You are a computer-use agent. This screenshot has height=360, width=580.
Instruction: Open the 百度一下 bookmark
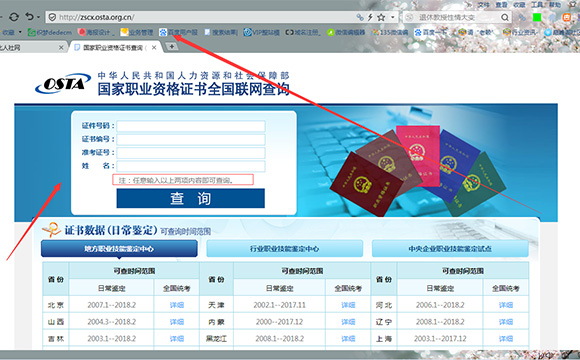(x=430, y=32)
